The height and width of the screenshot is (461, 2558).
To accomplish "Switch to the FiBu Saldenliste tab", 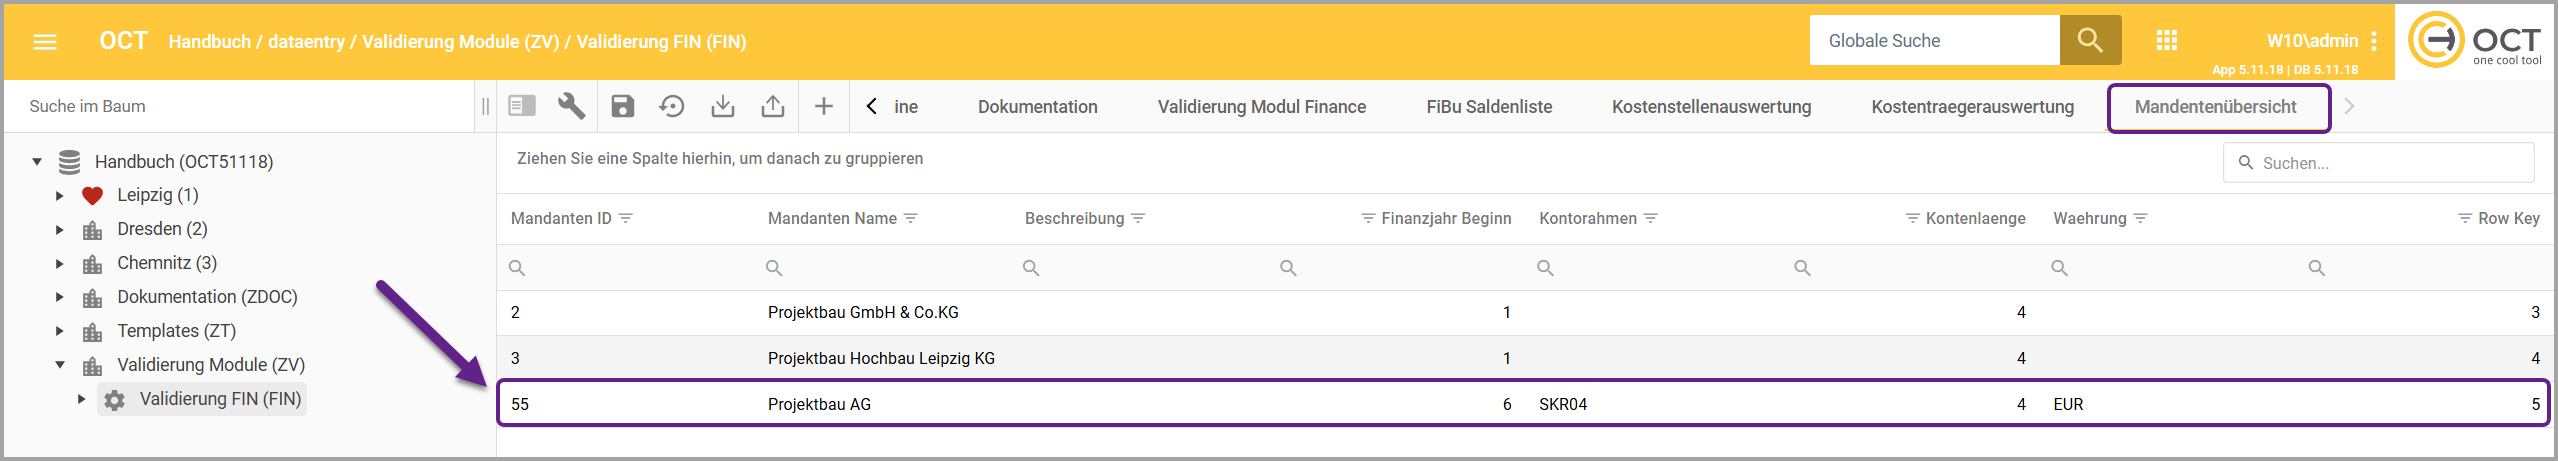I will pyautogui.click(x=1489, y=107).
